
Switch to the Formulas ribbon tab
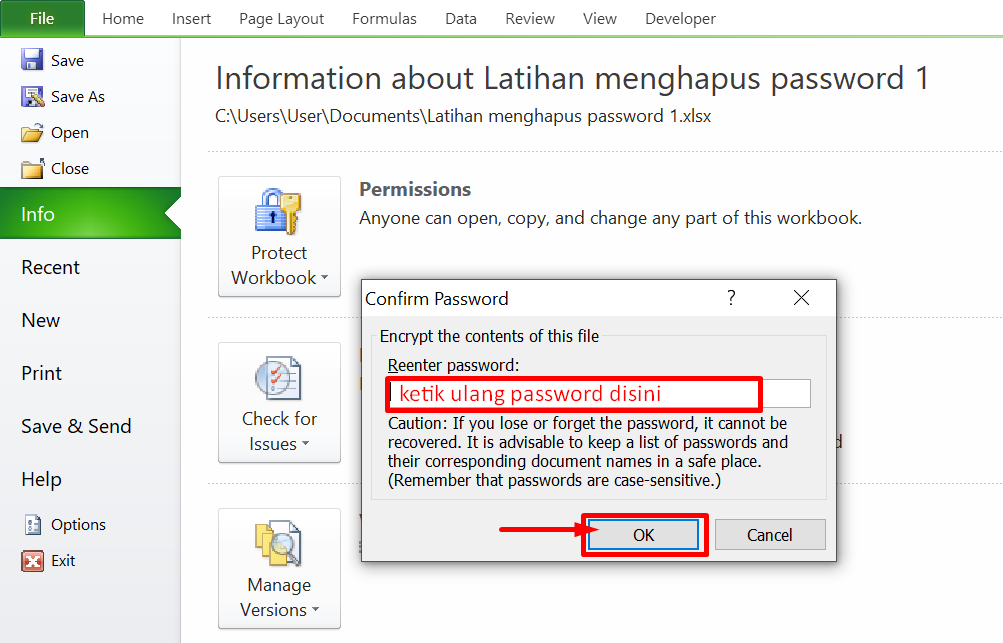pyautogui.click(x=384, y=19)
